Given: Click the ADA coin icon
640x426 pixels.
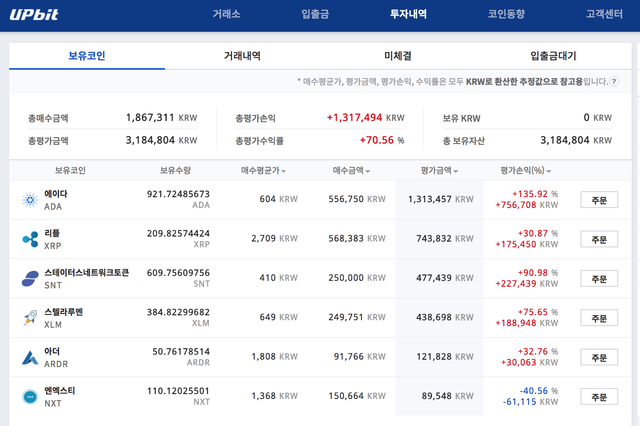Looking at the screenshot, I should click(x=30, y=200).
